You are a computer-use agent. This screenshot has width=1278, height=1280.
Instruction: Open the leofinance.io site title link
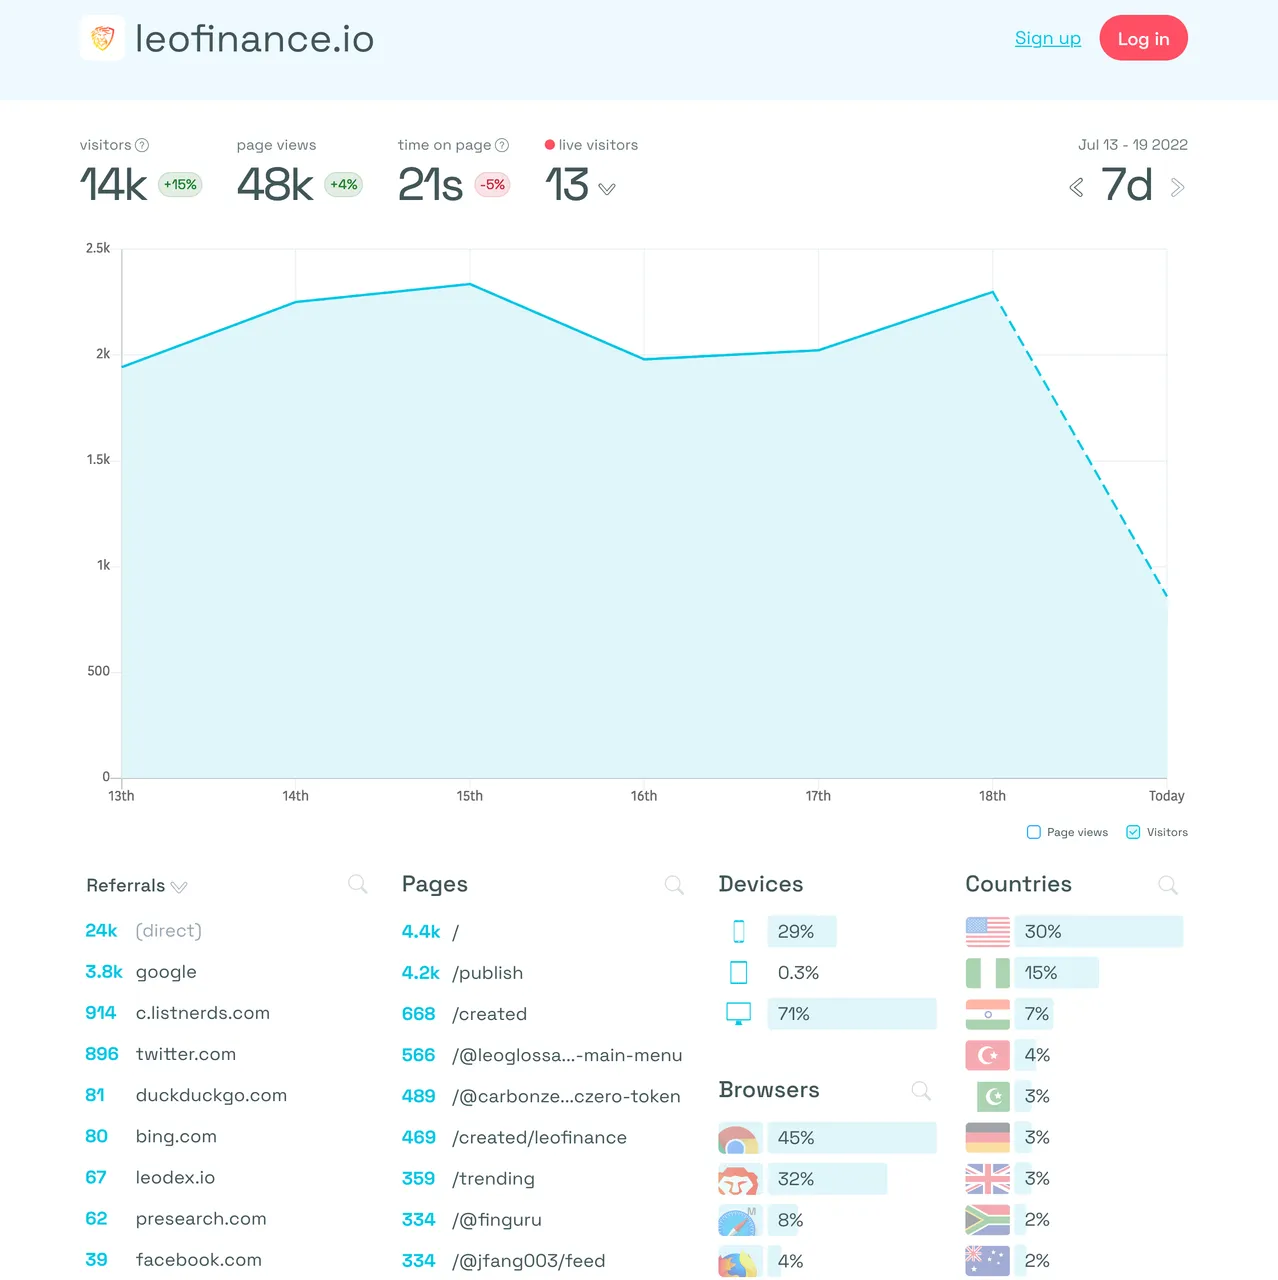tap(254, 39)
